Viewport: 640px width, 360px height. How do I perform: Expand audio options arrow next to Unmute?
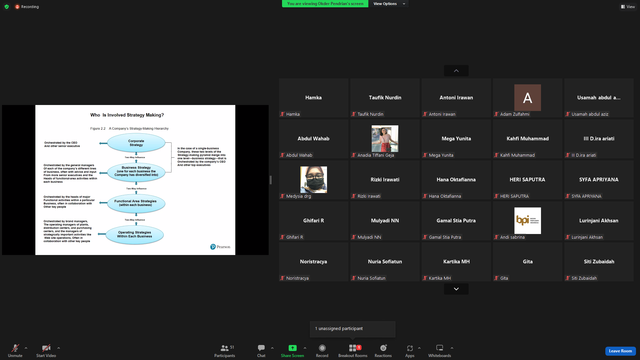(26, 348)
